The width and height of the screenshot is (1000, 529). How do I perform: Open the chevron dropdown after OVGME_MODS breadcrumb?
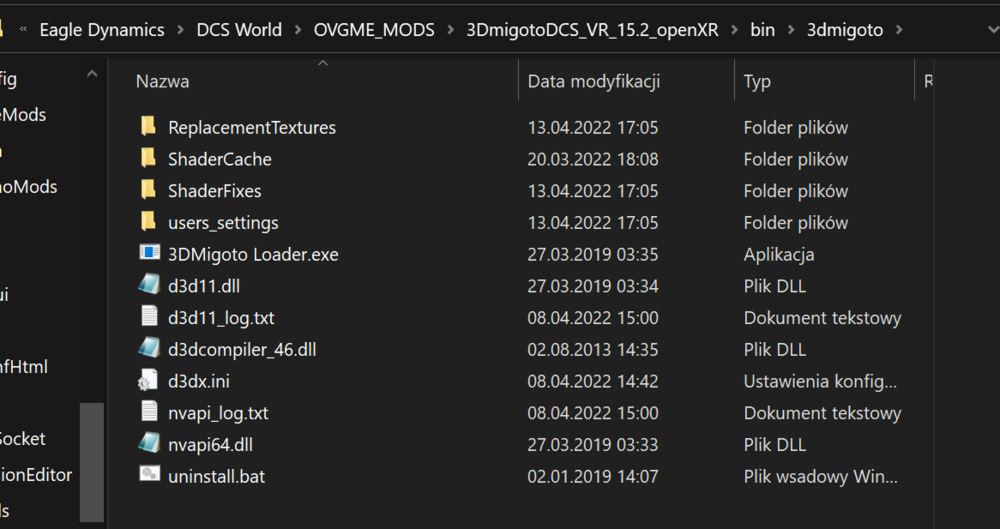451,30
